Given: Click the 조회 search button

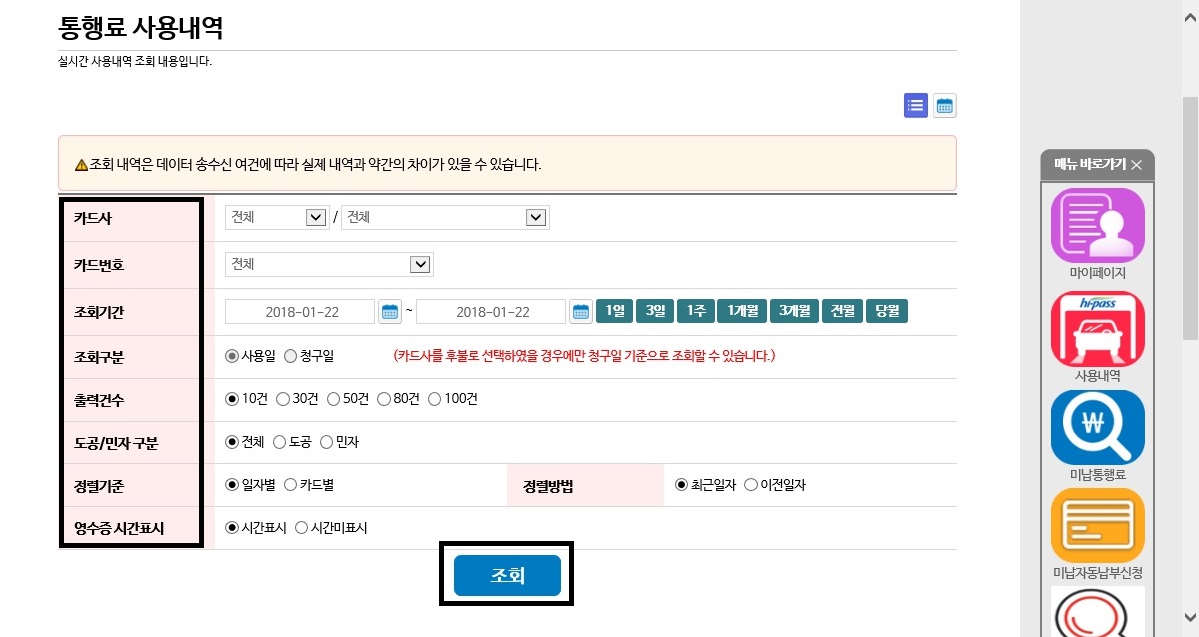Looking at the screenshot, I should click(506, 575).
